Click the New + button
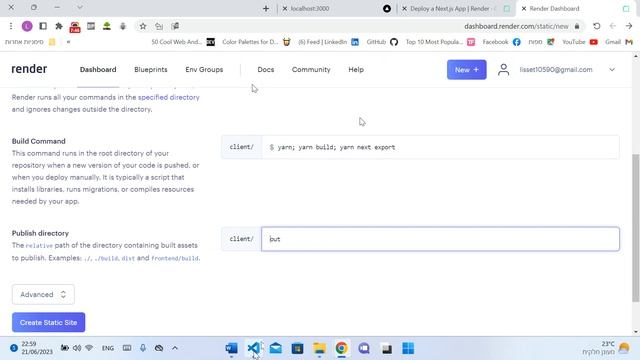The image size is (640, 360). [x=467, y=70]
